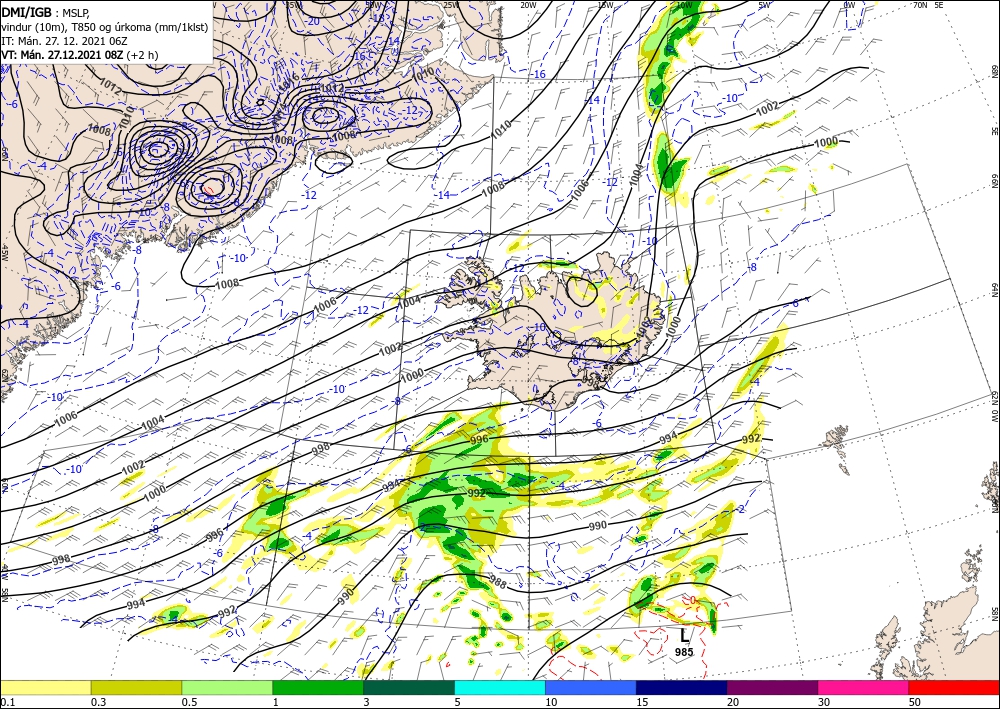Select the dark green 3–5 legend swatch
1000x709 pixels.
(409, 687)
